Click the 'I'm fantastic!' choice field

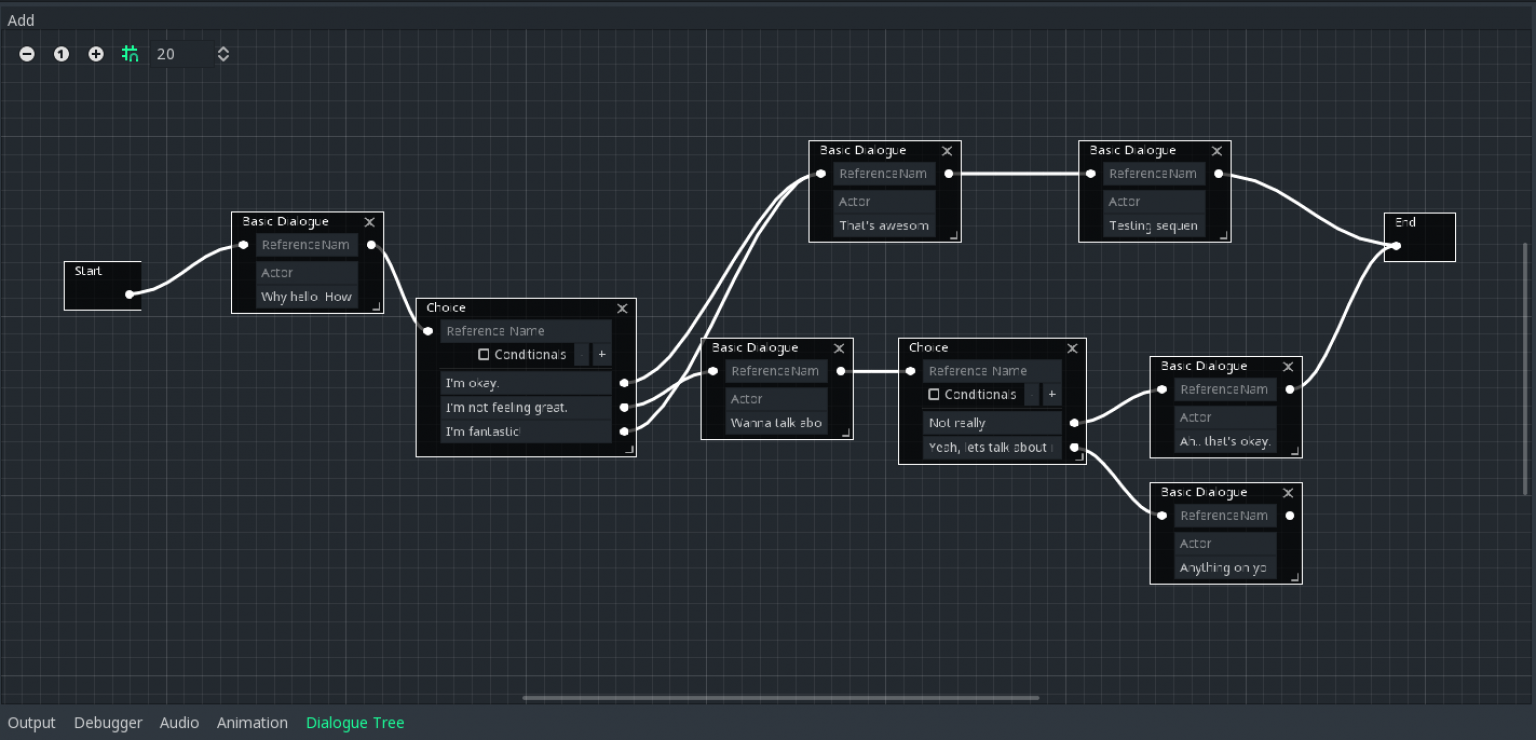[x=526, y=432]
